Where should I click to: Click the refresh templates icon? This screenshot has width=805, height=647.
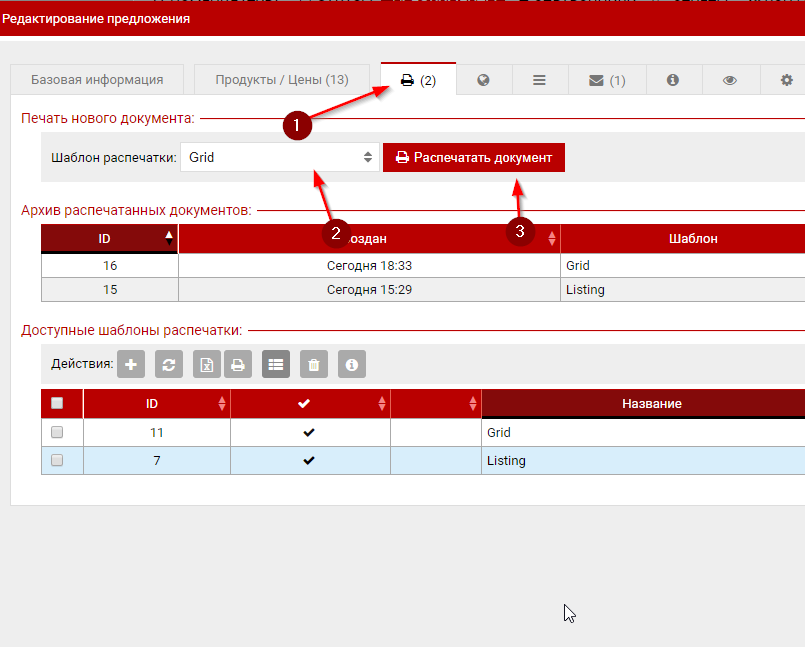(169, 364)
